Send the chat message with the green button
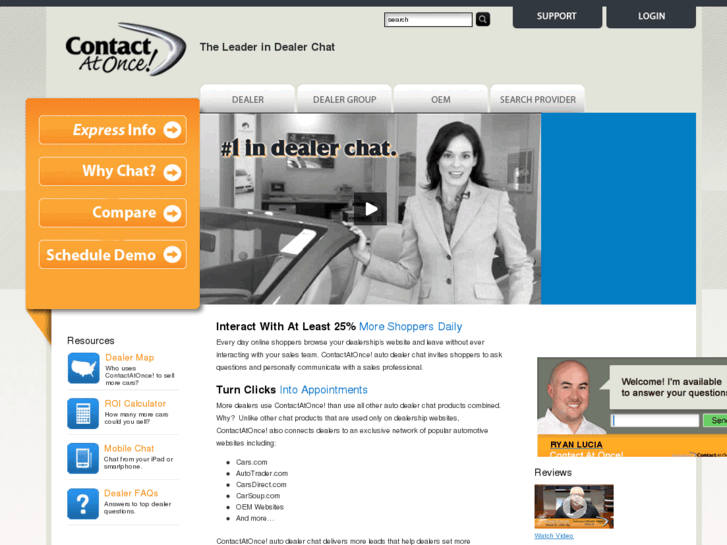This screenshot has width=727, height=545. [x=715, y=420]
